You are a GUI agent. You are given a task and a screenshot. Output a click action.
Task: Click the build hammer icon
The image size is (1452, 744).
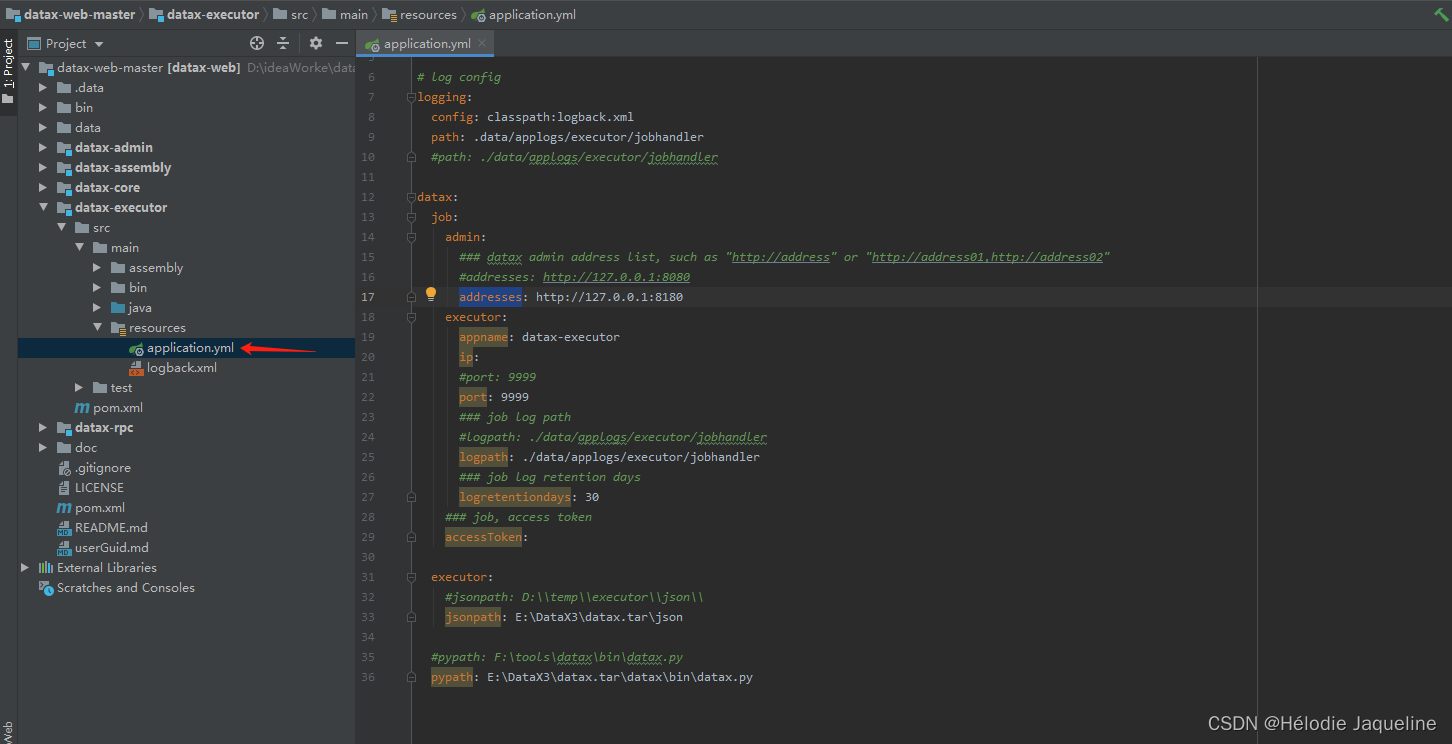point(1440,14)
